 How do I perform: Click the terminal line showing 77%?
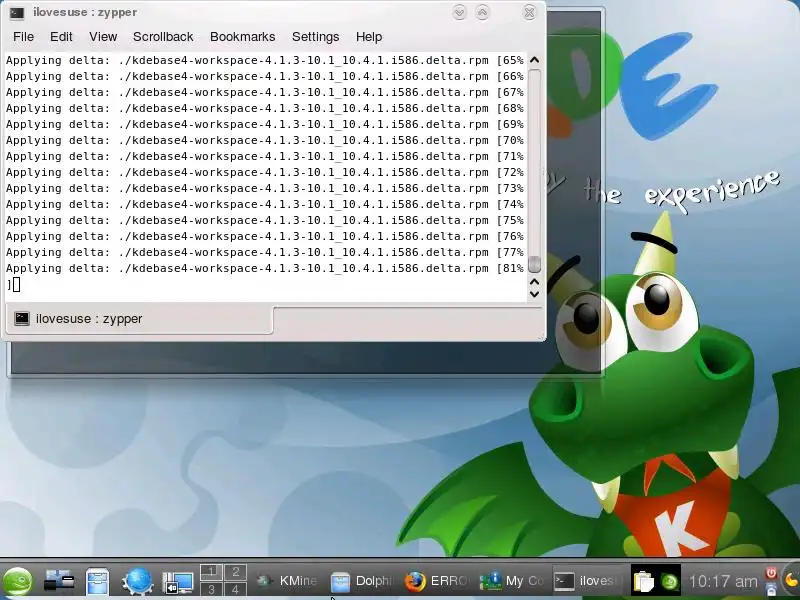pyautogui.click(x=265, y=253)
